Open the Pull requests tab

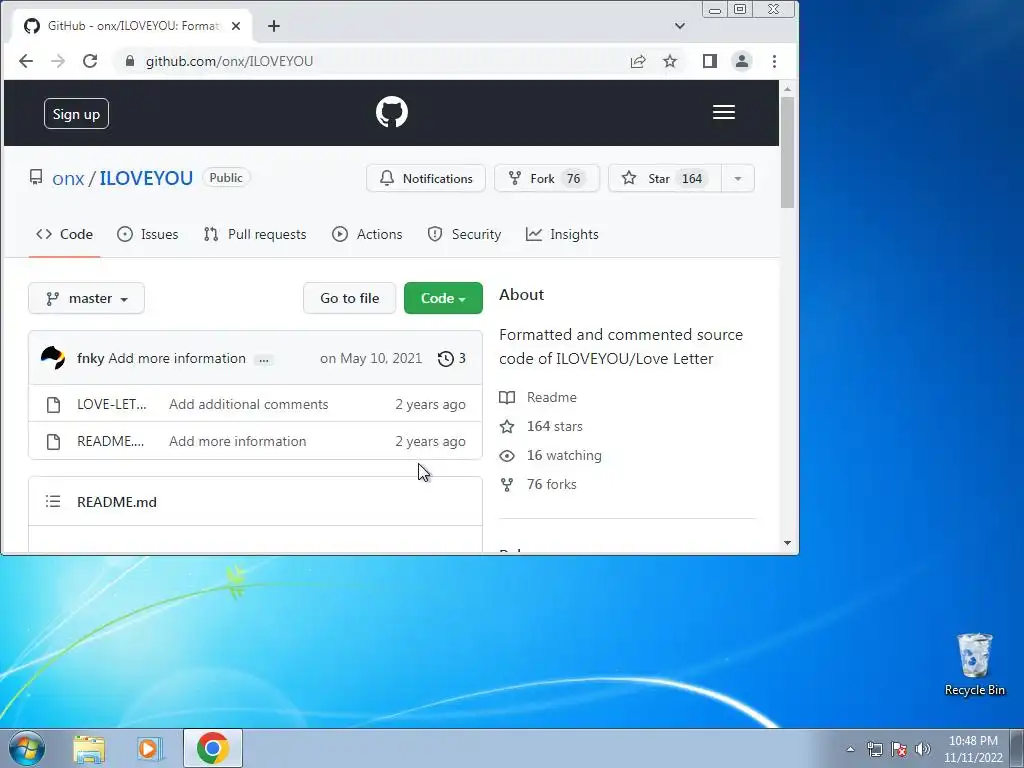255,234
